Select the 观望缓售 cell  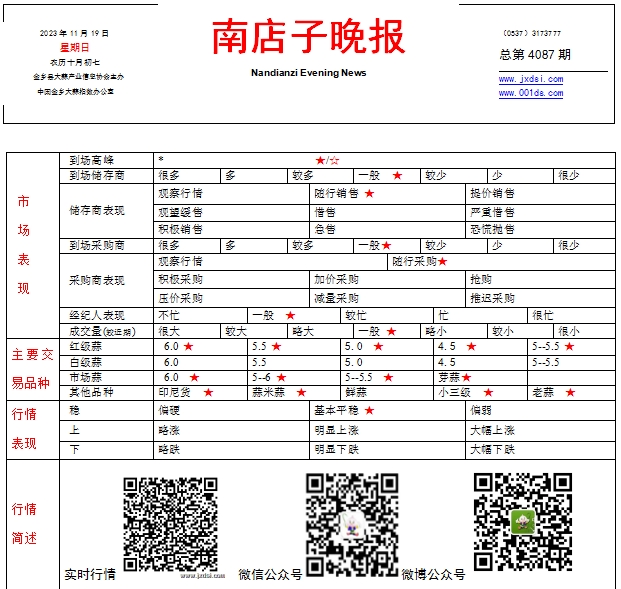tap(231, 213)
